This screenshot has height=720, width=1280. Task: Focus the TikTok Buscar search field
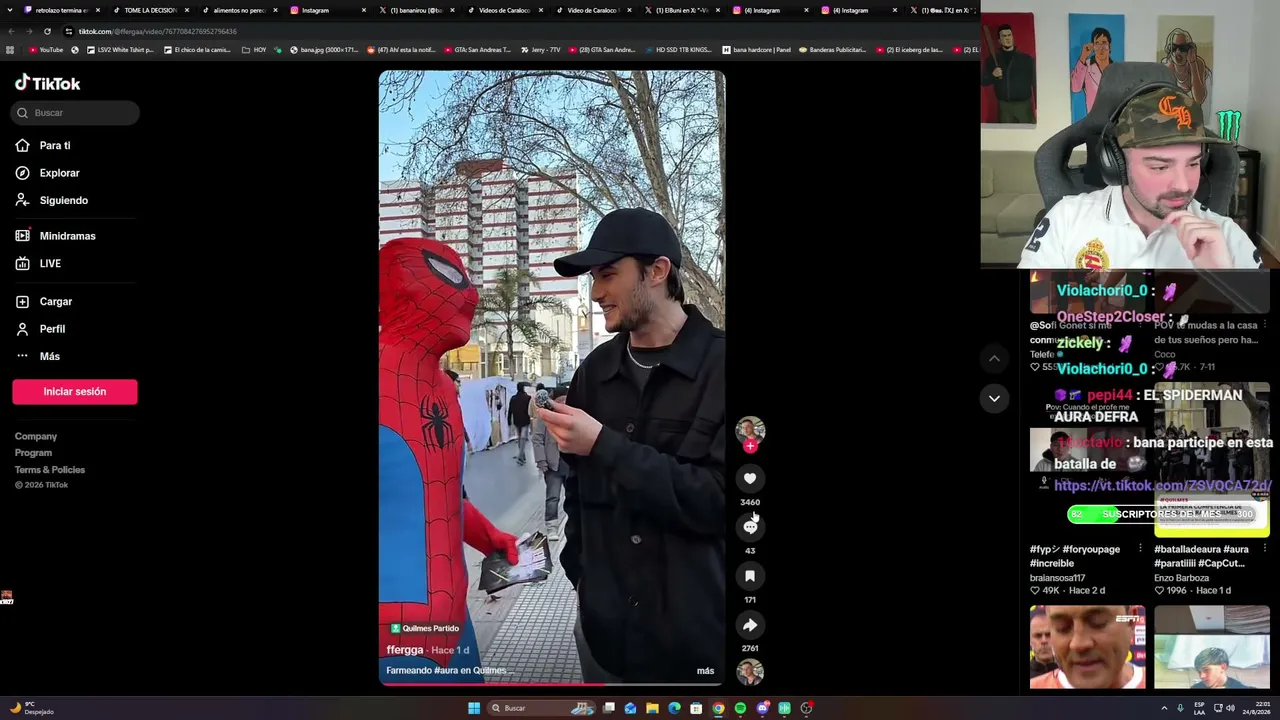[75, 113]
